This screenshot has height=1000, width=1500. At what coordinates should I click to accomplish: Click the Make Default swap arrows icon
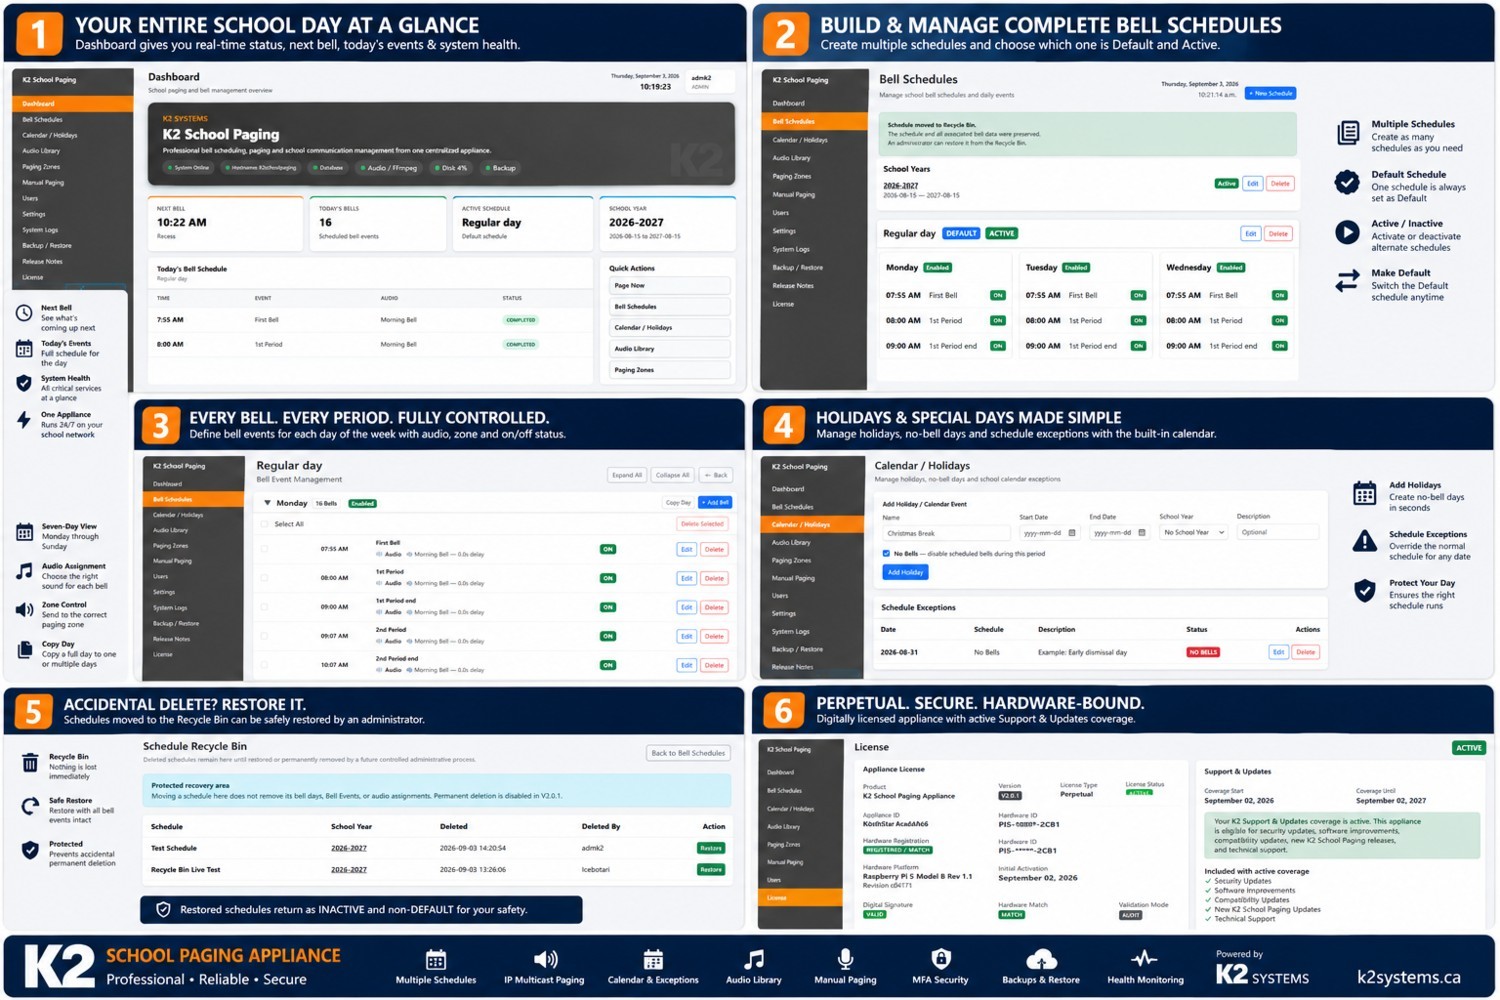1348,281
